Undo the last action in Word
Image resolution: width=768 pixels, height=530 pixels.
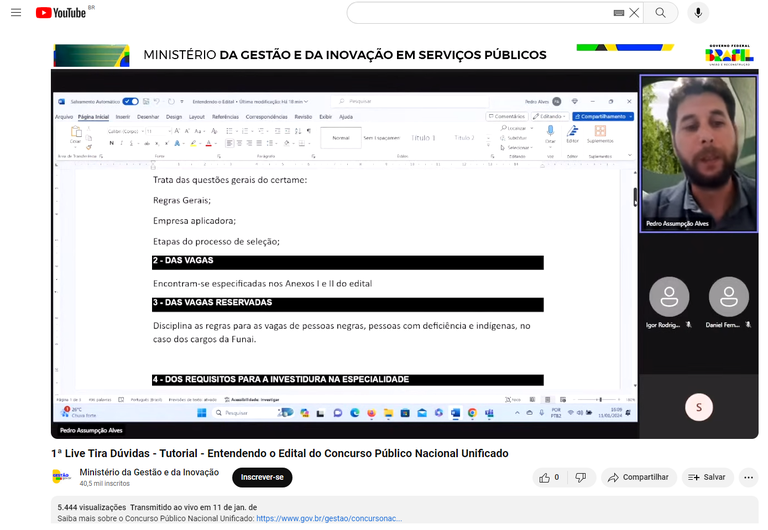click(x=157, y=101)
